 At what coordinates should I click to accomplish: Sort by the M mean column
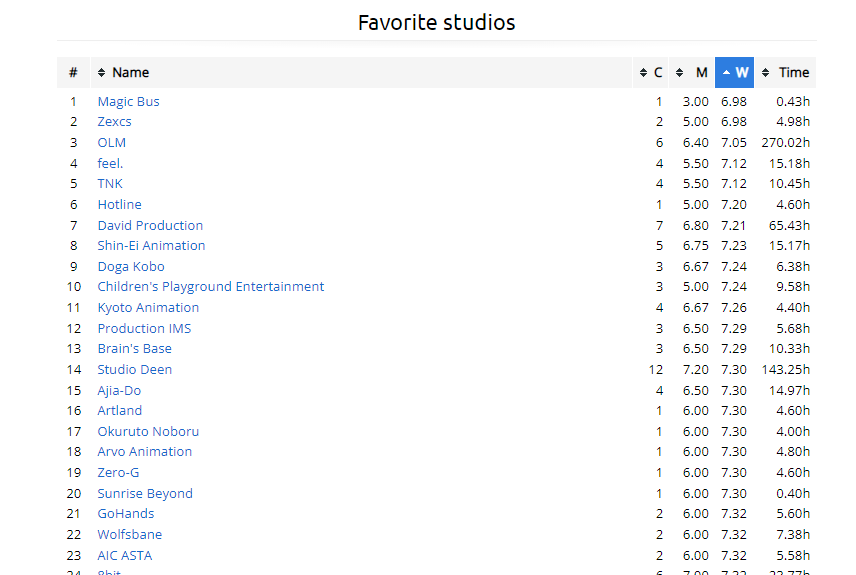point(692,73)
